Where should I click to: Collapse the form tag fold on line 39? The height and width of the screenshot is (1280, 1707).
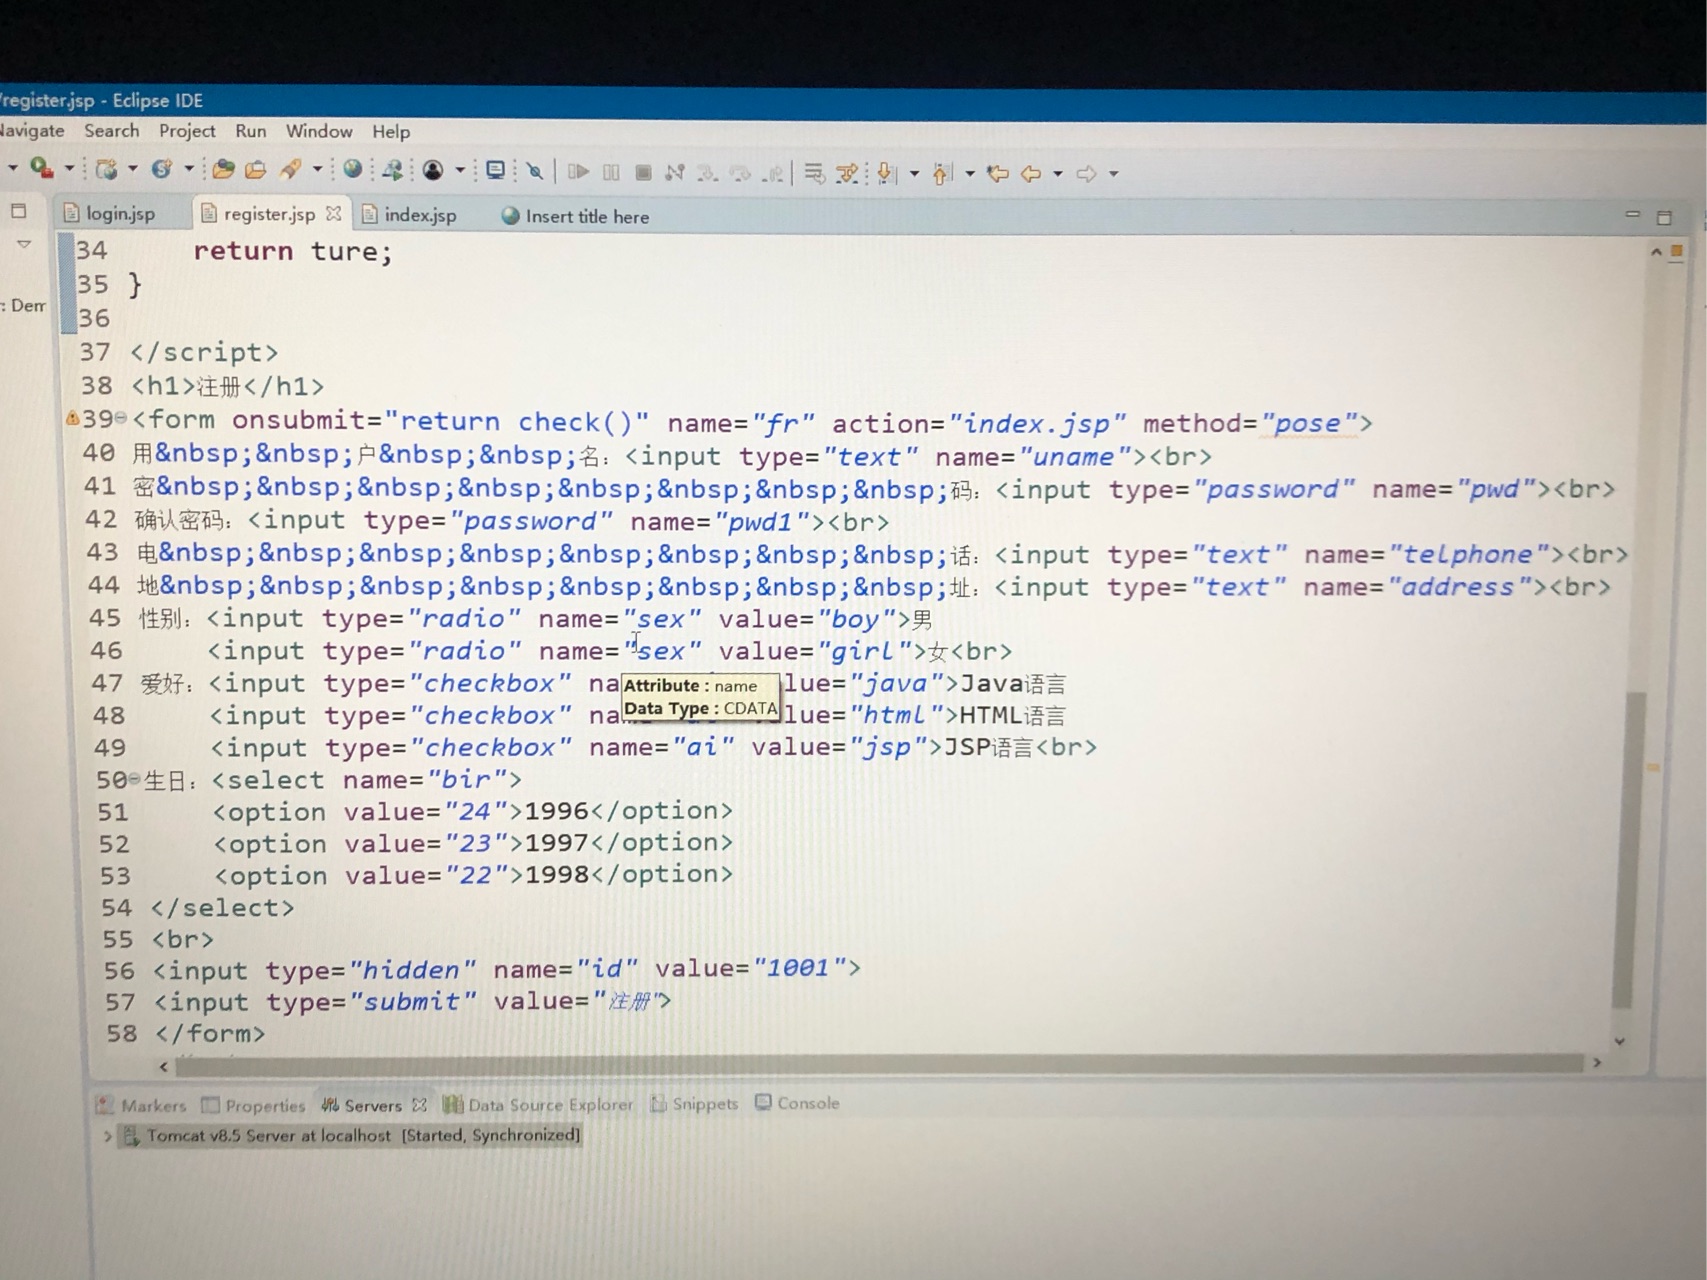pos(121,418)
